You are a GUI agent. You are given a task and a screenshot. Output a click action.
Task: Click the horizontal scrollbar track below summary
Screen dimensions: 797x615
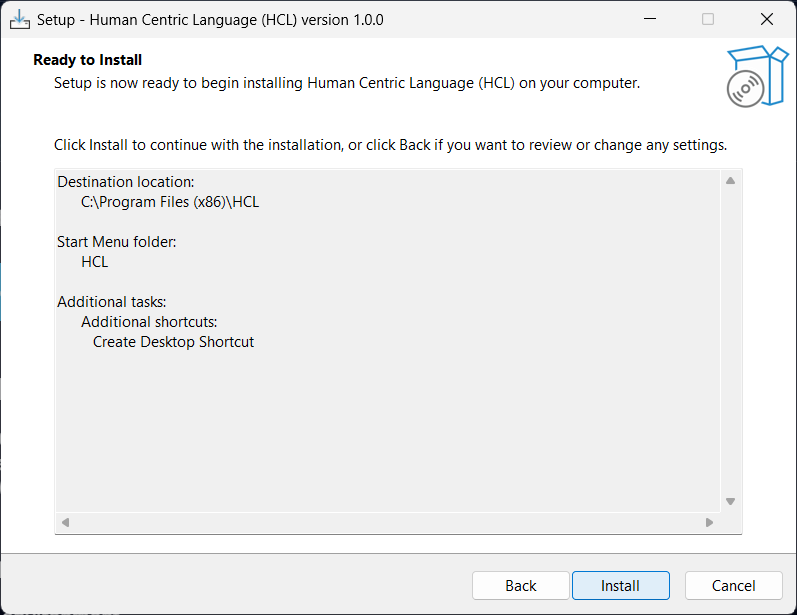[387, 522]
